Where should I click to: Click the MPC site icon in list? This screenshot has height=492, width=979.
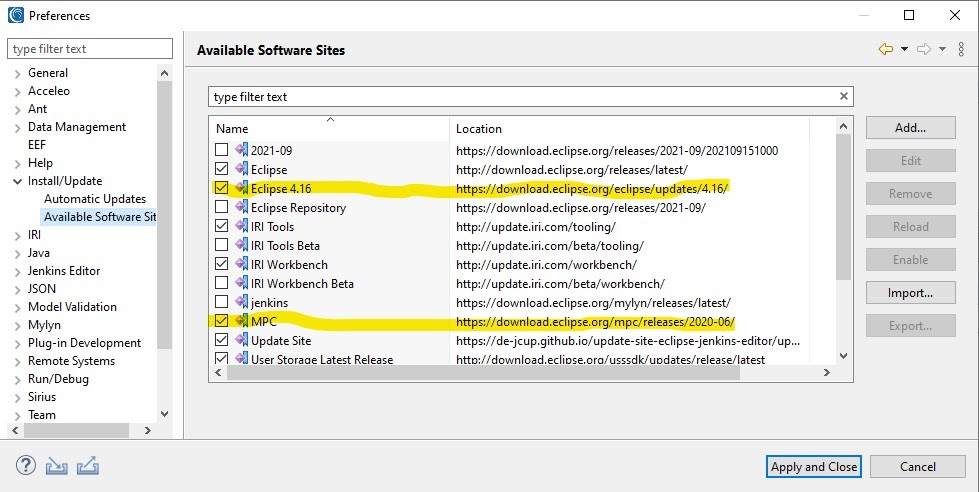tap(242, 321)
